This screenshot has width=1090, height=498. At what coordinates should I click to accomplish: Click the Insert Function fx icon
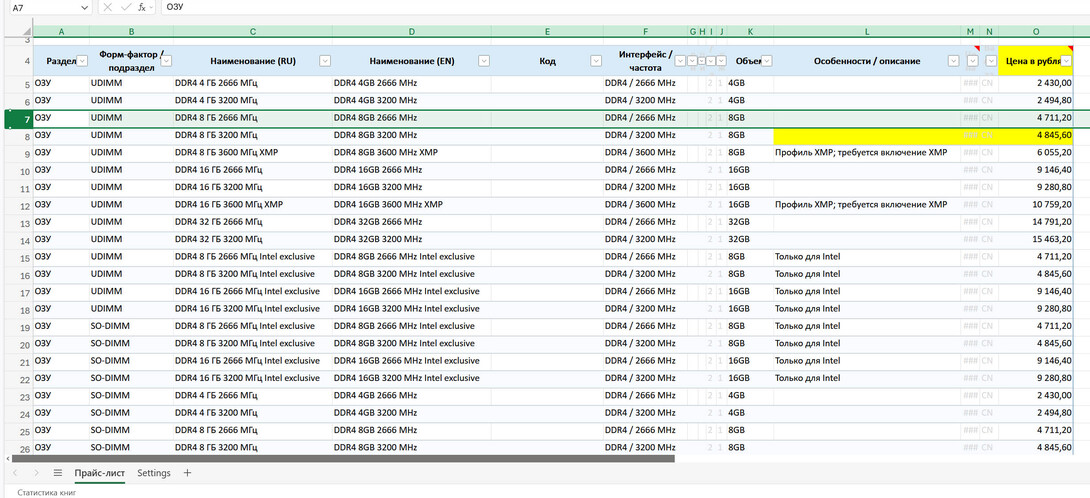pos(142,7)
